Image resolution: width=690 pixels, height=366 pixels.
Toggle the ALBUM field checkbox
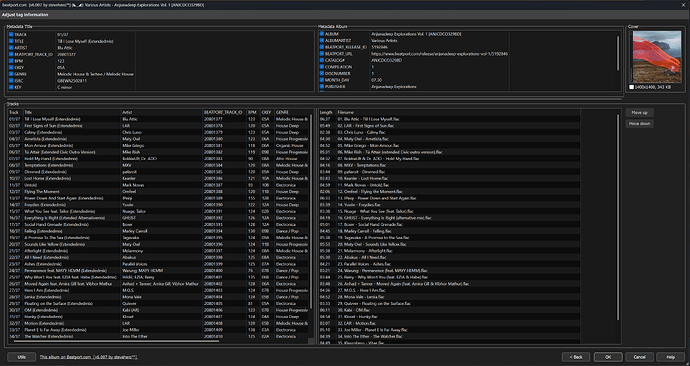(x=322, y=34)
